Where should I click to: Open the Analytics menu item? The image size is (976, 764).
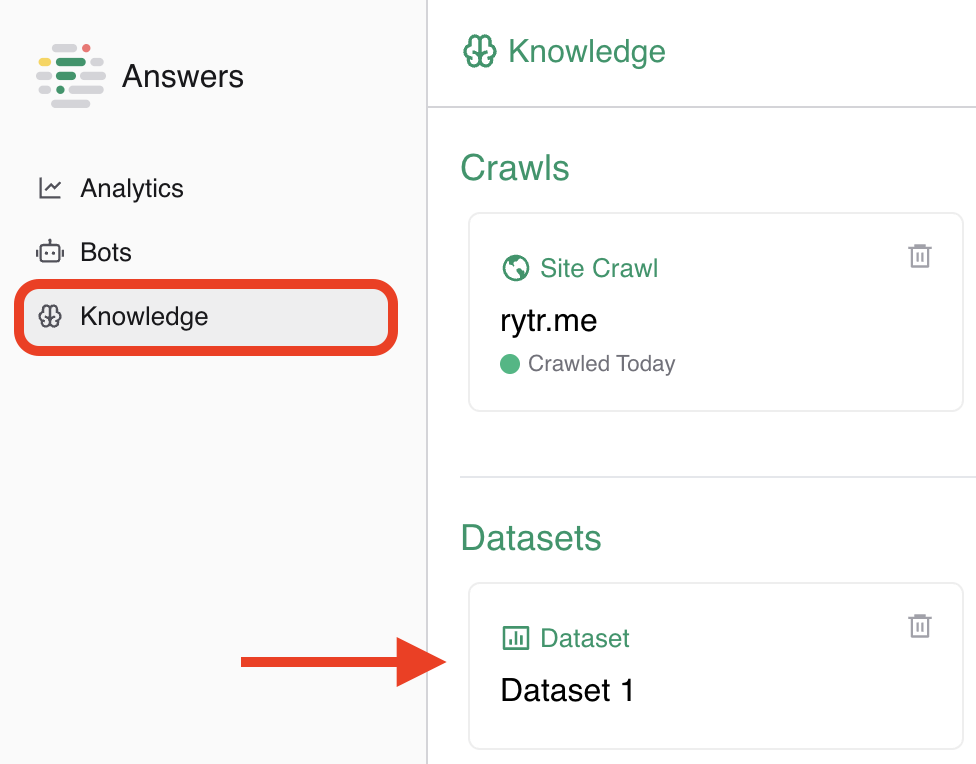(131, 188)
